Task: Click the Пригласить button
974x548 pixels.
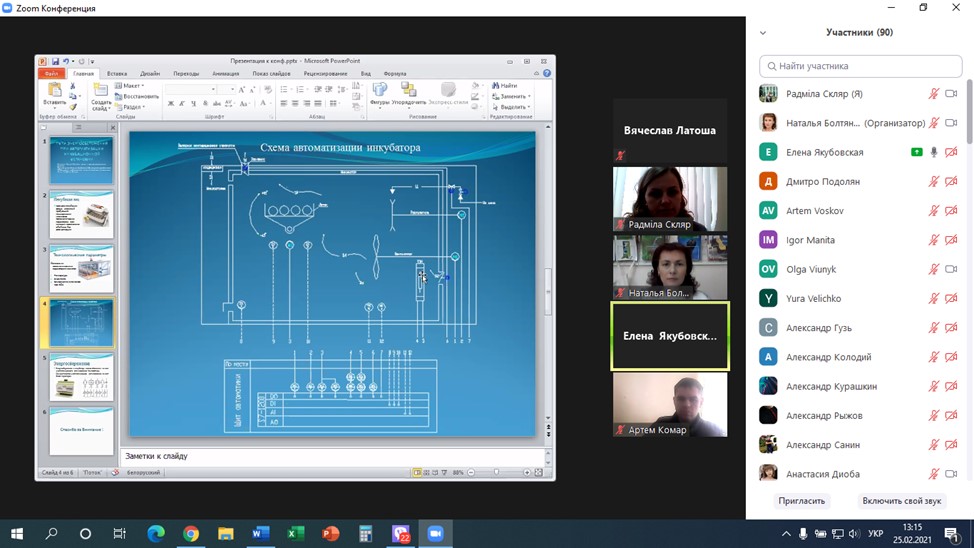Action: [x=802, y=501]
